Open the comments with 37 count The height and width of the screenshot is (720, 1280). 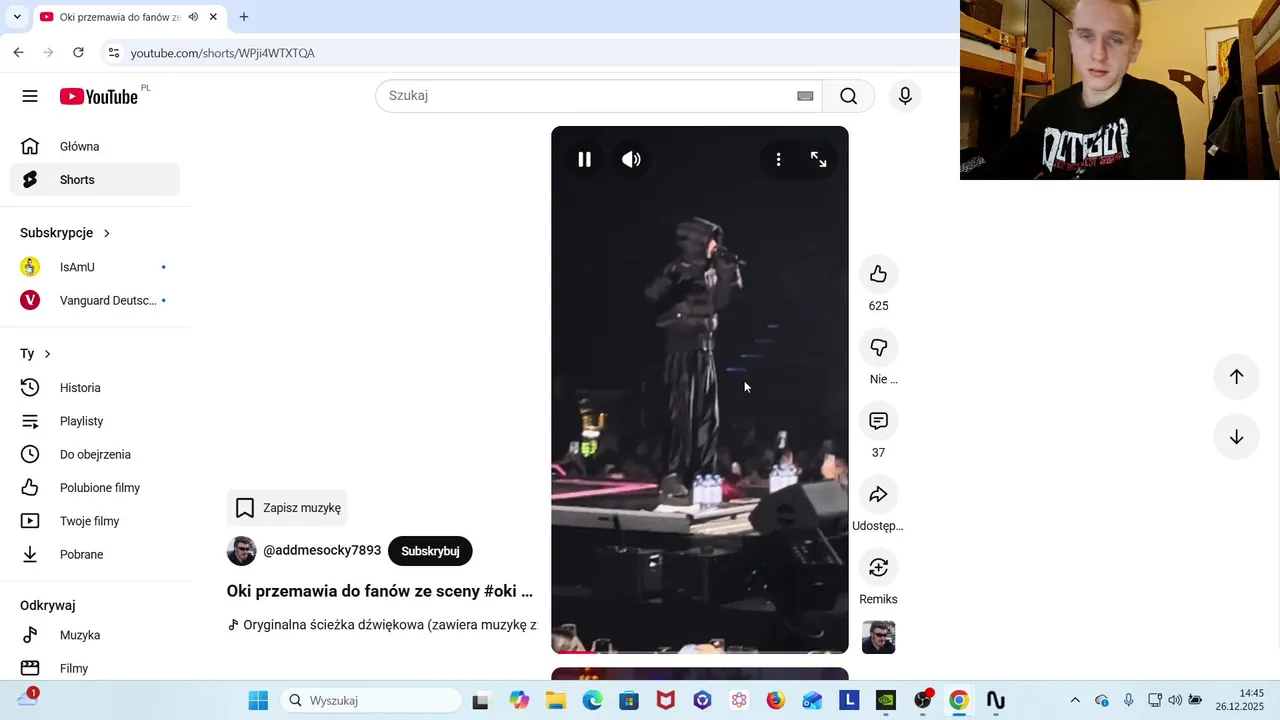pyautogui.click(x=878, y=421)
